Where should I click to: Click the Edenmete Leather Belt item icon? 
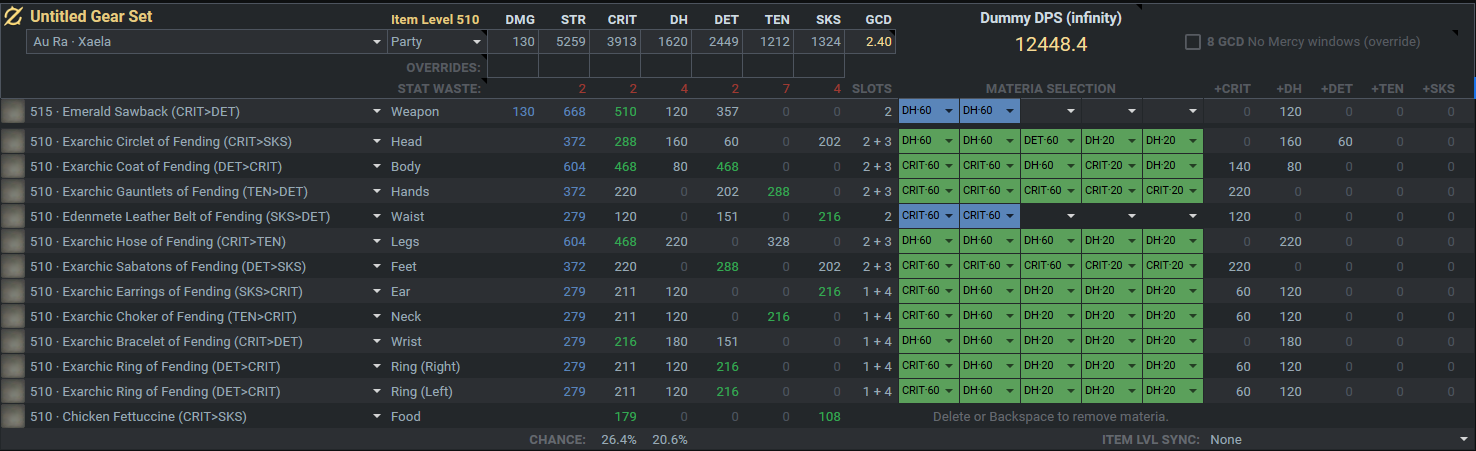tap(13, 217)
